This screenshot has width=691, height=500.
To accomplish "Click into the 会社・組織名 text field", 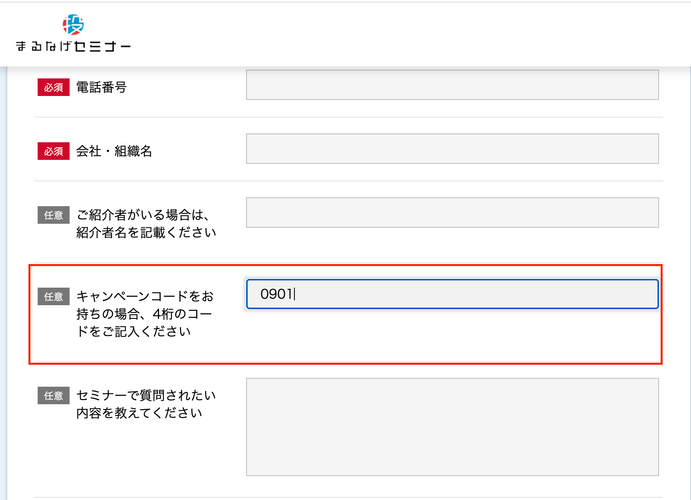I will pyautogui.click(x=452, y=149).
